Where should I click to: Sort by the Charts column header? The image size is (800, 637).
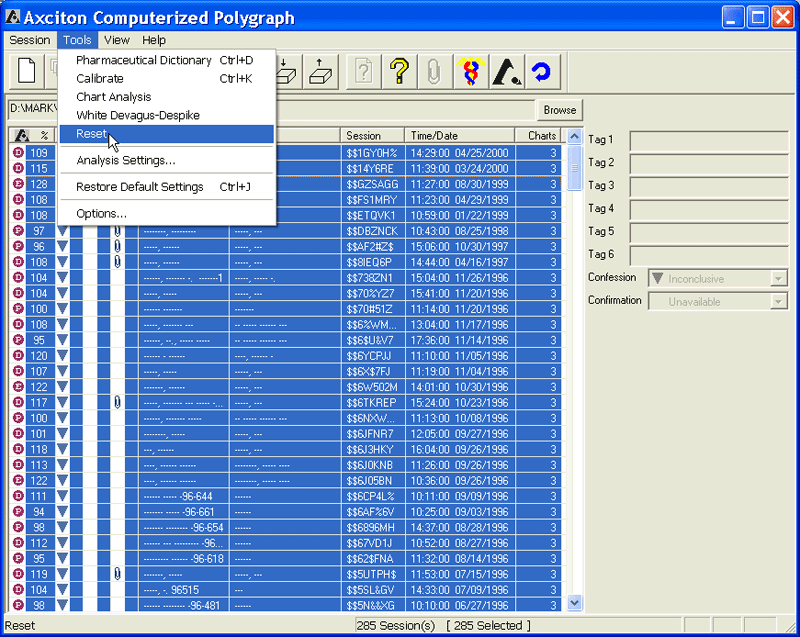coord(539,136)
